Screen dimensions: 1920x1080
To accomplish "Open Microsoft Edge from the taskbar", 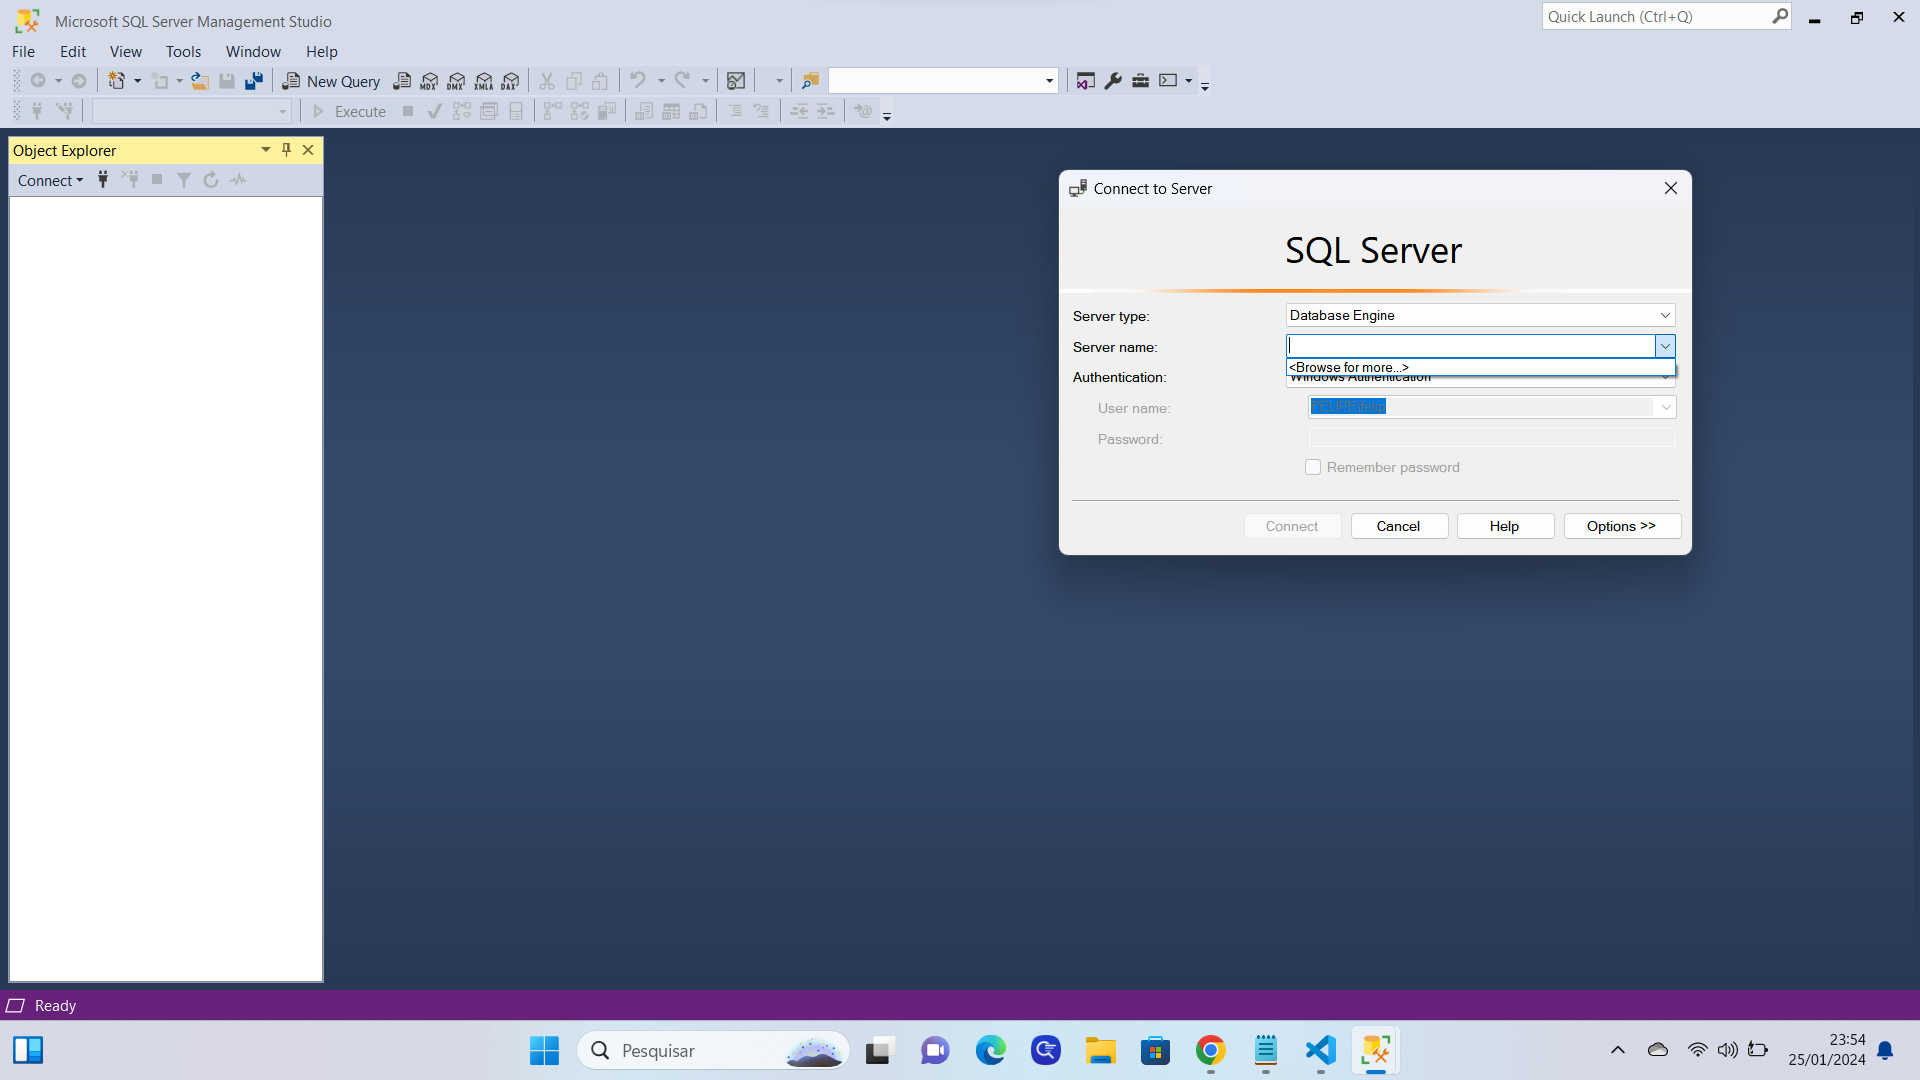I will pyautogui.click(x=990, y=1050).
